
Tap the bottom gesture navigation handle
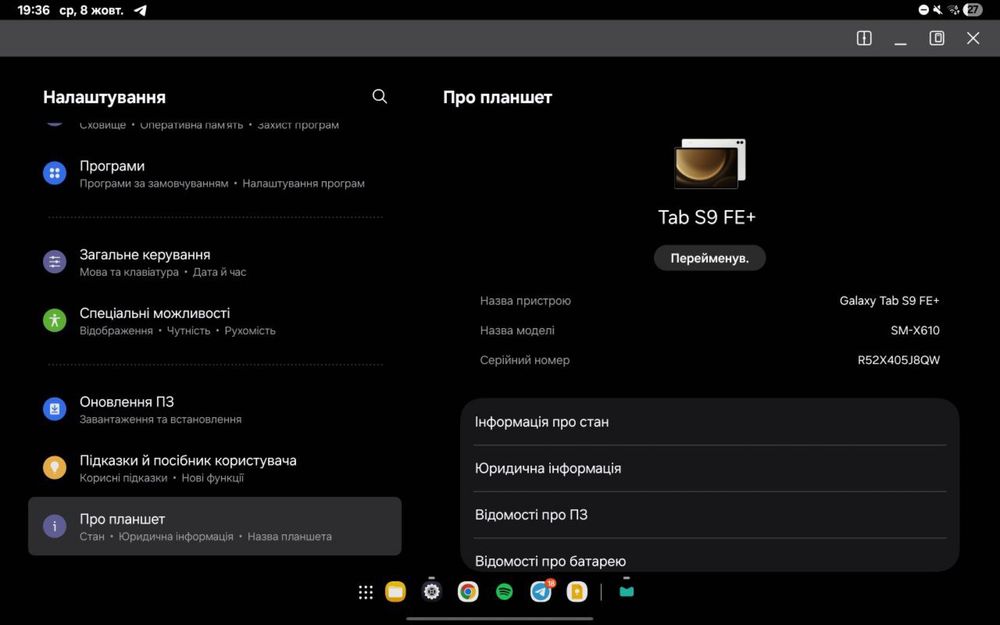pyautogui.click(x=500, y=618)
